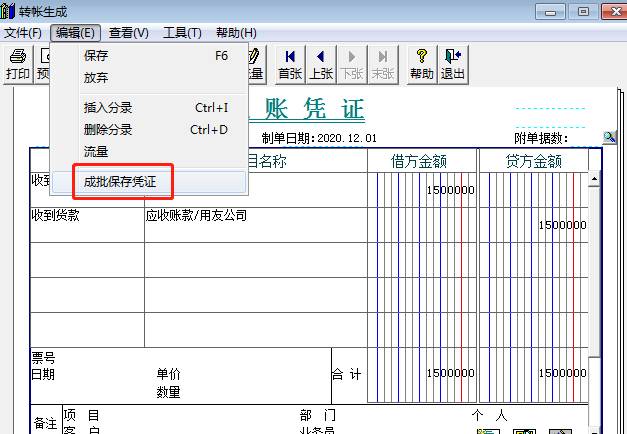Screen dimensions: 627x434
Task: Select 删除分录 menu entry
Action: point(150,130)
